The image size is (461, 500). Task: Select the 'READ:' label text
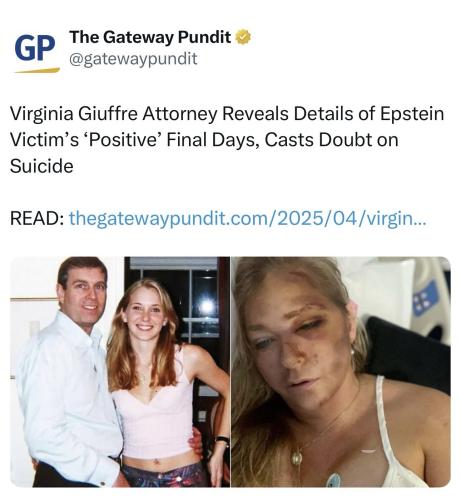(x=37, y=219)
